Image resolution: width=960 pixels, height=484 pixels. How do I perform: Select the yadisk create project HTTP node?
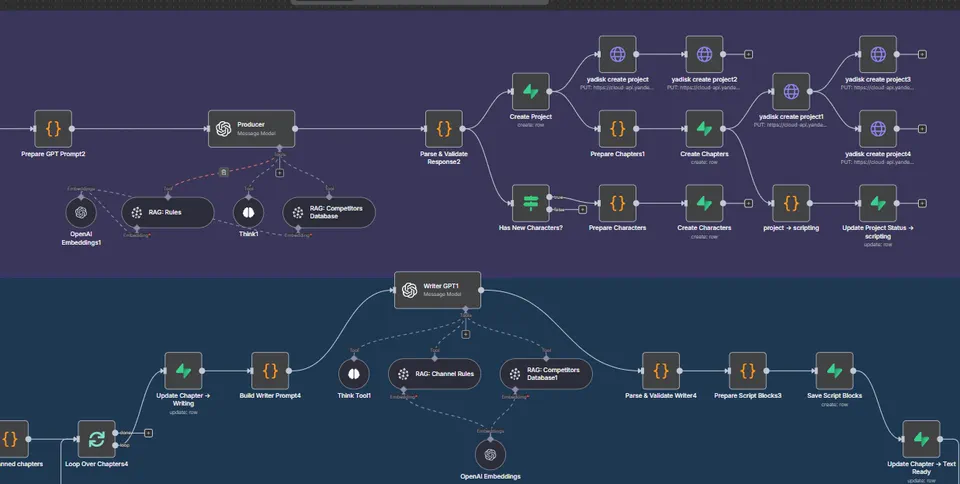click(618, 54)
